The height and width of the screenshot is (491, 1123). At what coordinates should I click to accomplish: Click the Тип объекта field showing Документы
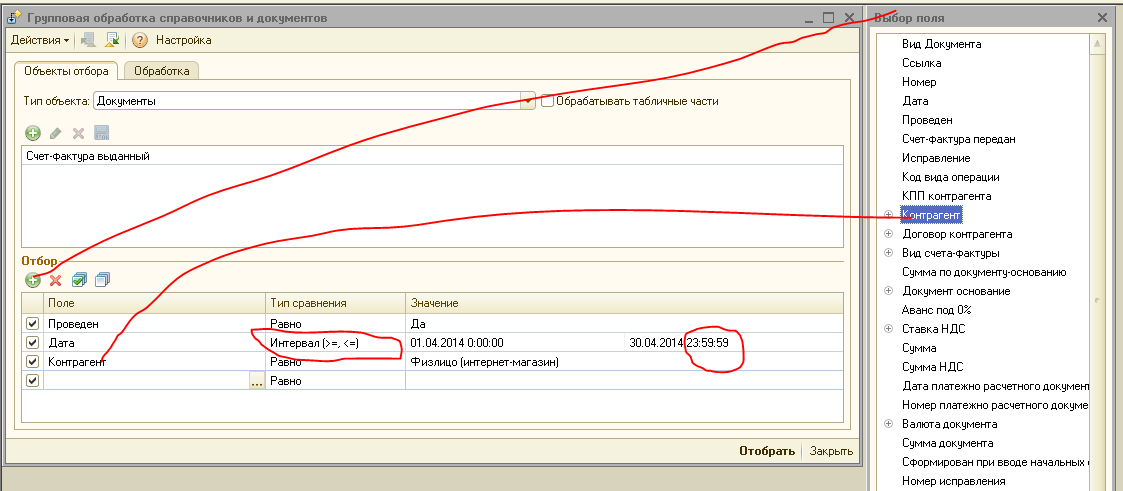click(x=309, y=102)
